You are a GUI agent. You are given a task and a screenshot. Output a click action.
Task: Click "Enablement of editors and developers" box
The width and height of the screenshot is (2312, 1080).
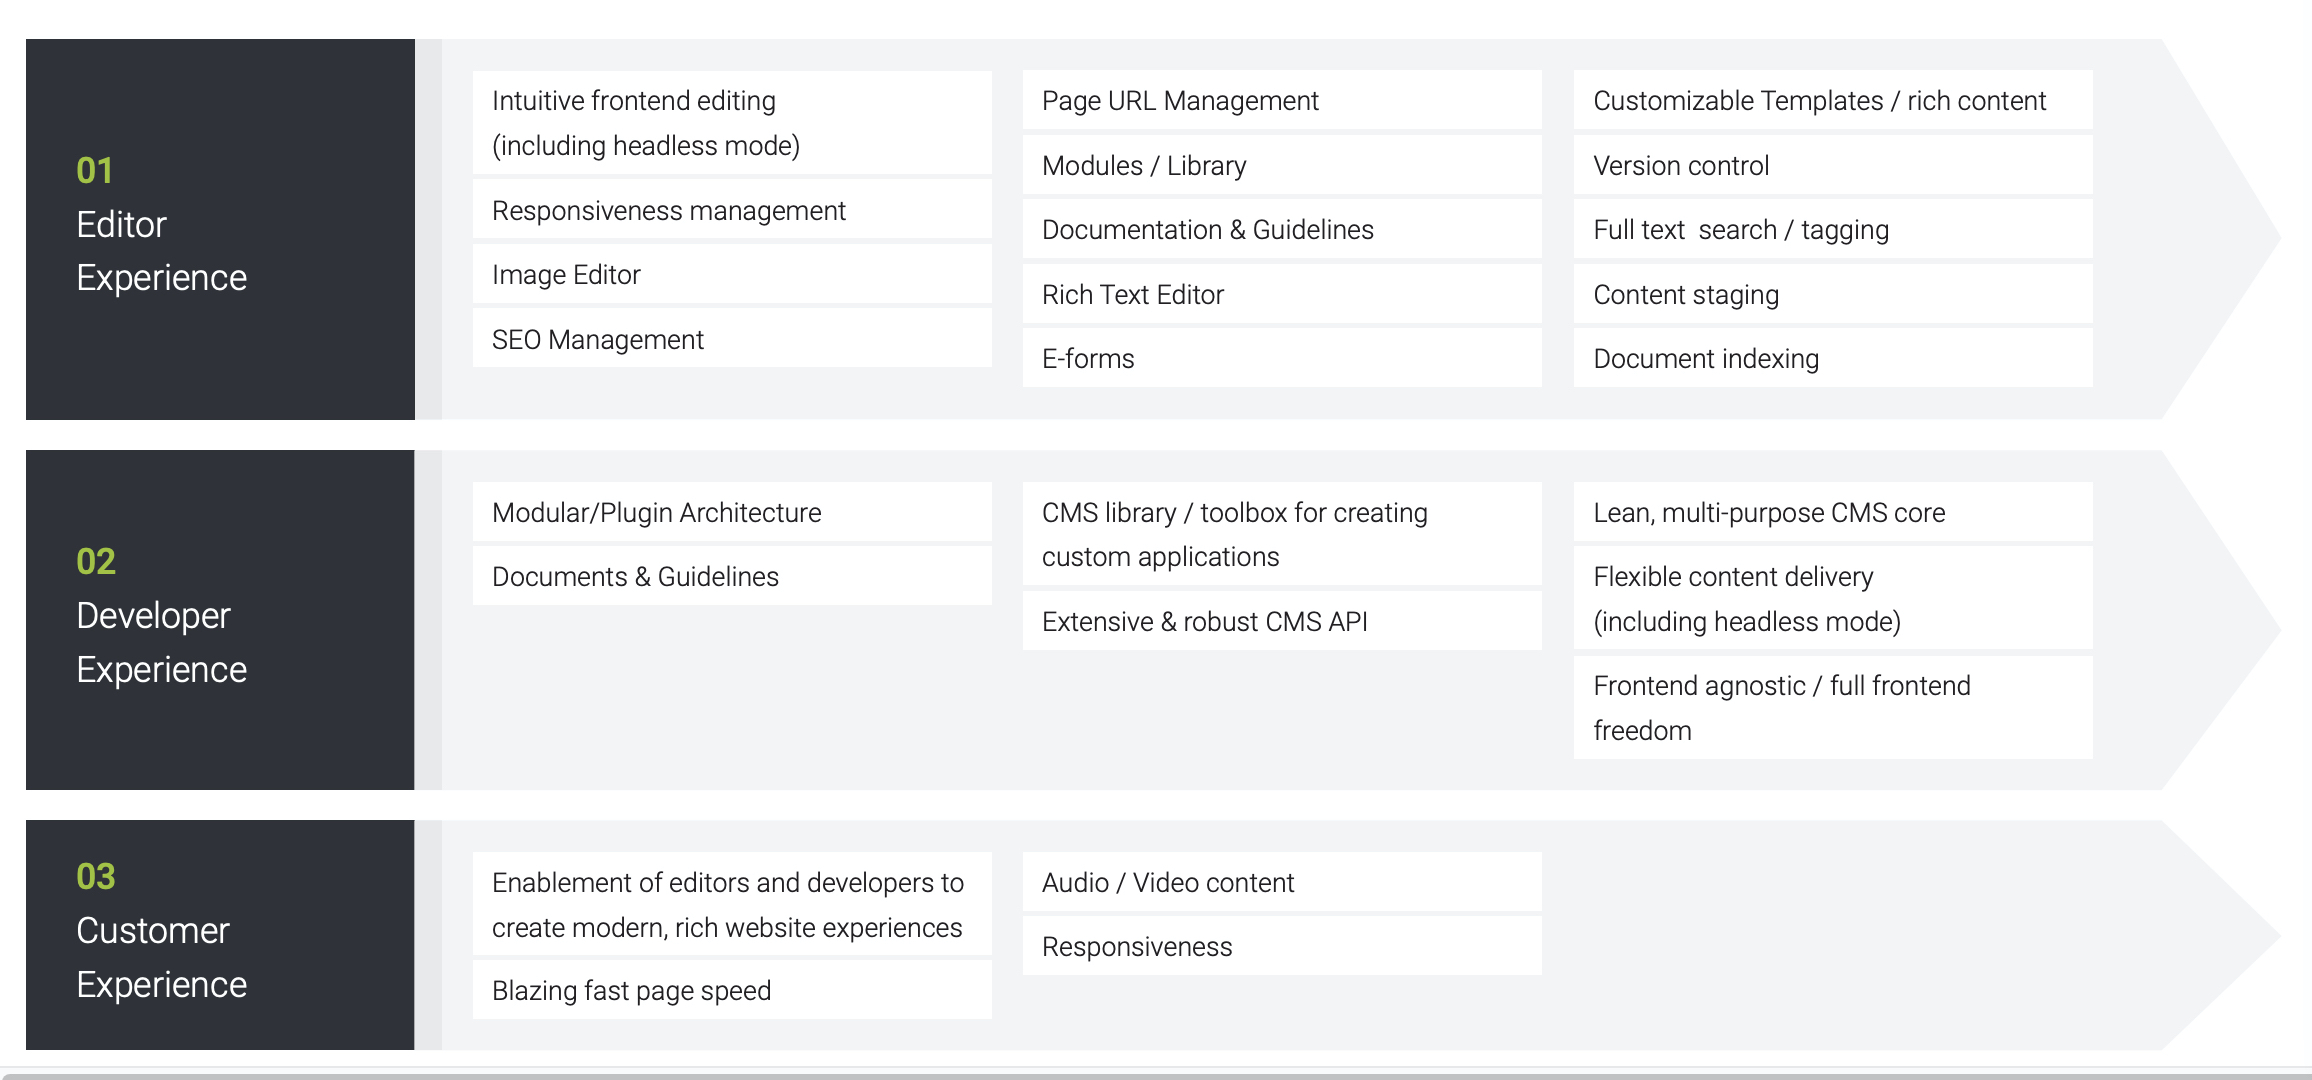(x=732, y=904)
